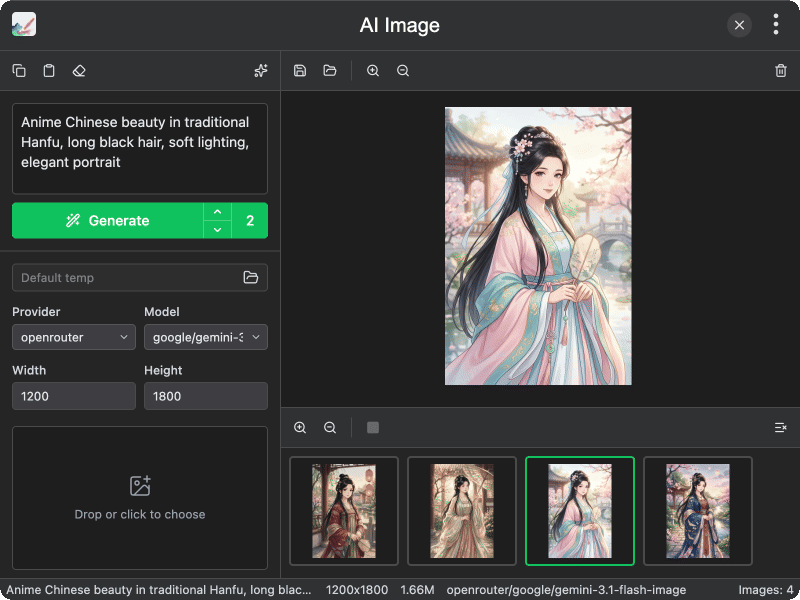
Task: Increase the image count with the up arrow
Action: [x=217, y=212]
